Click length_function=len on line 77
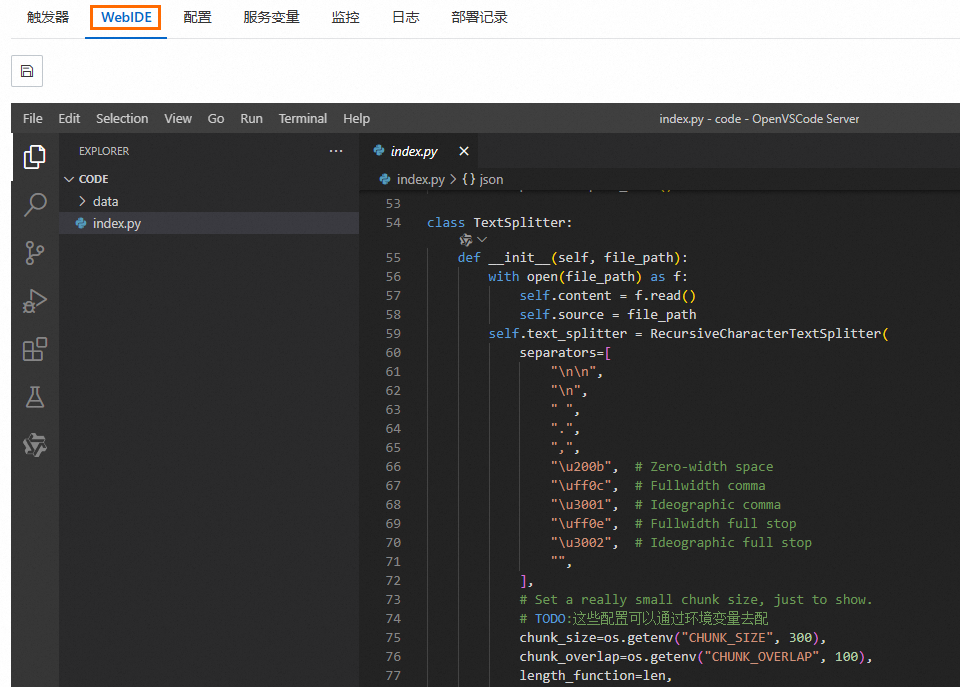The image size is (960, 687). (x=592, y=675)
